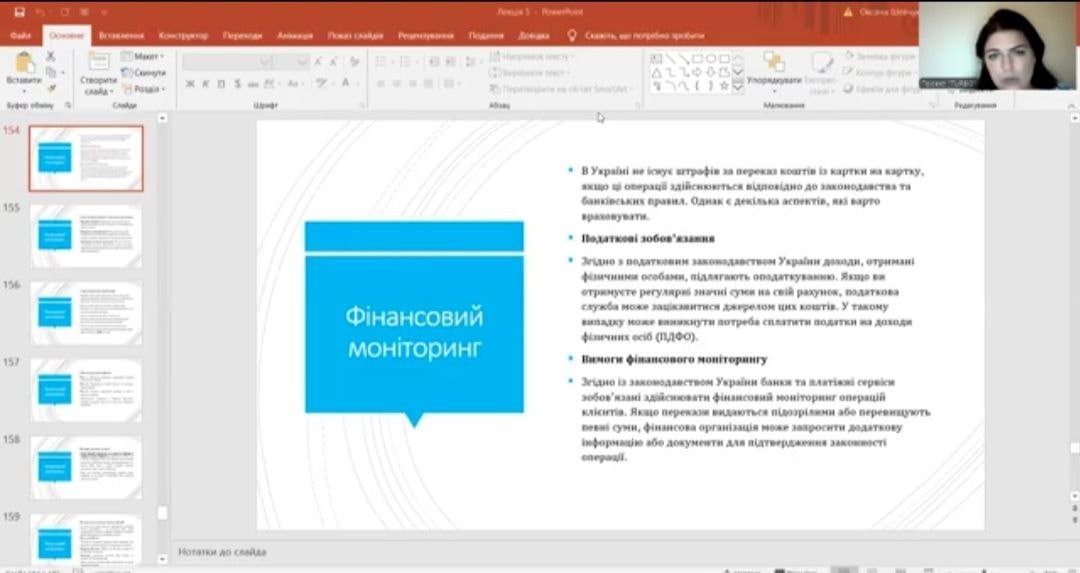Pick the straight line shape in gallery
This screenshot has width=1080, height=573.
(670, 59)
